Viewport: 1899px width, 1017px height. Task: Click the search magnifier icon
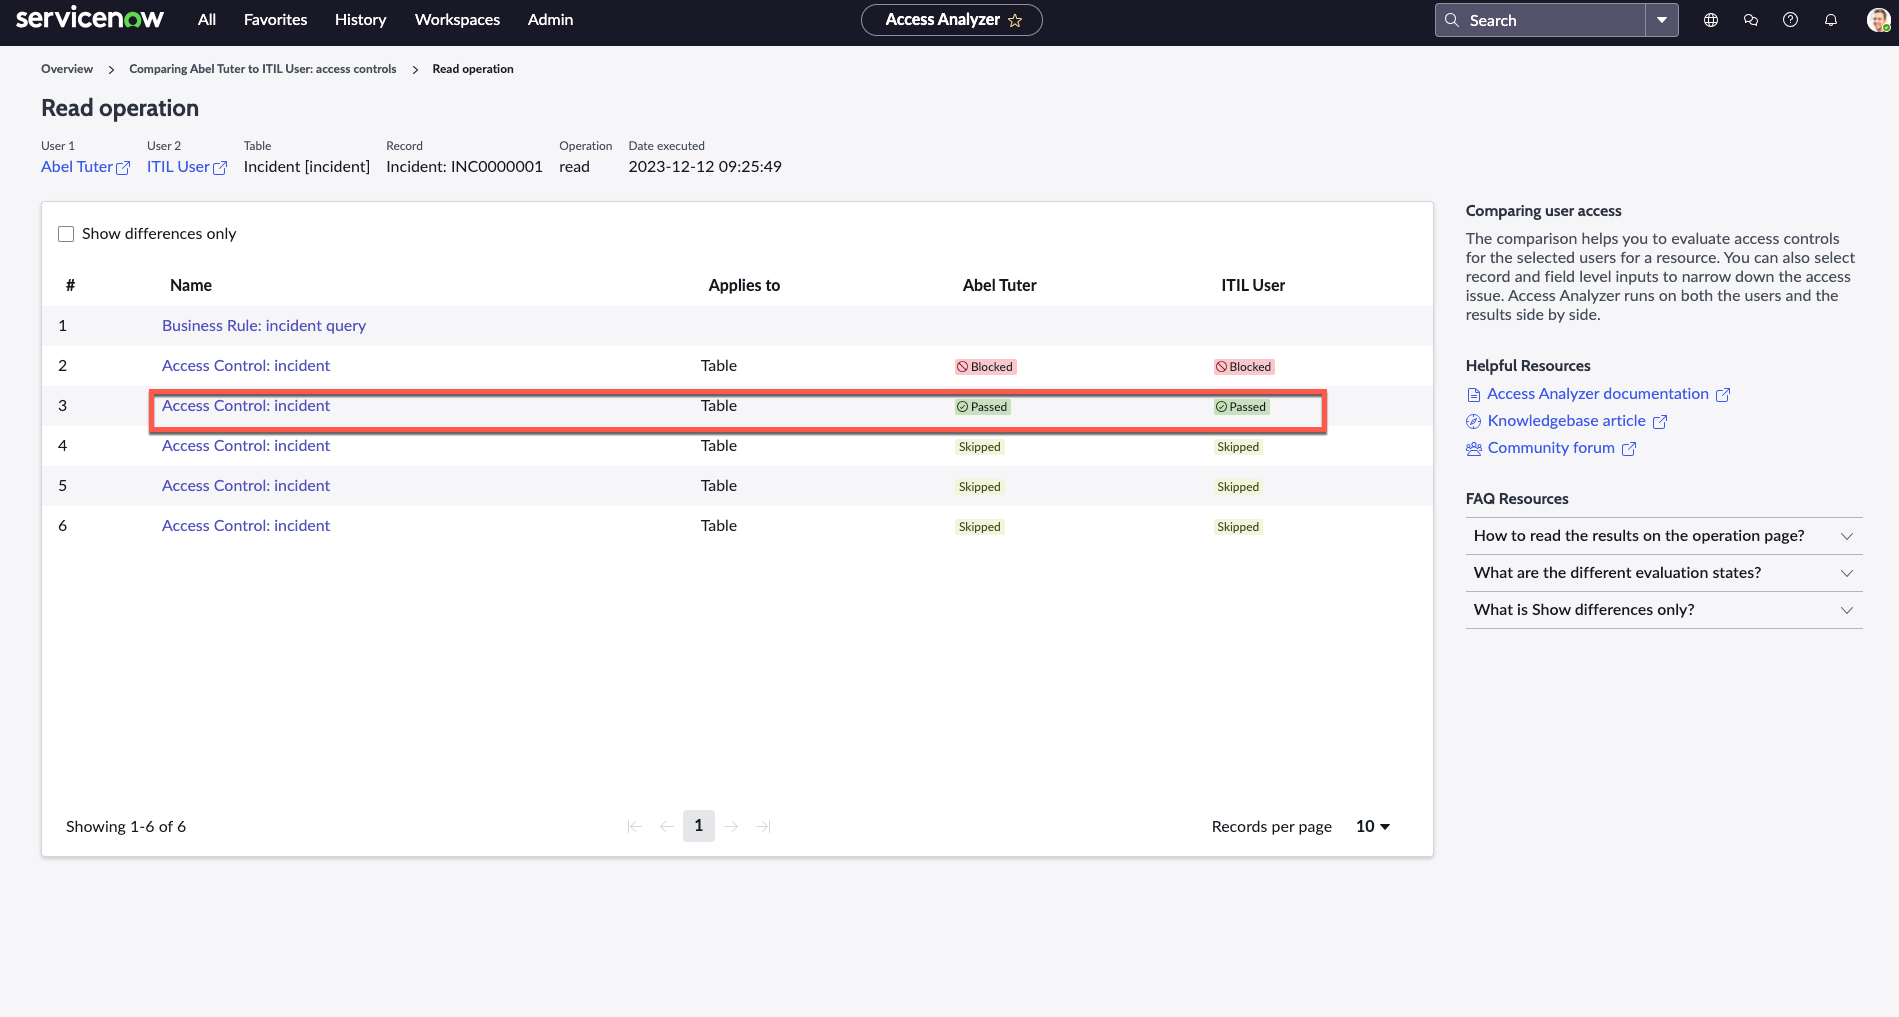(1452, 20)
